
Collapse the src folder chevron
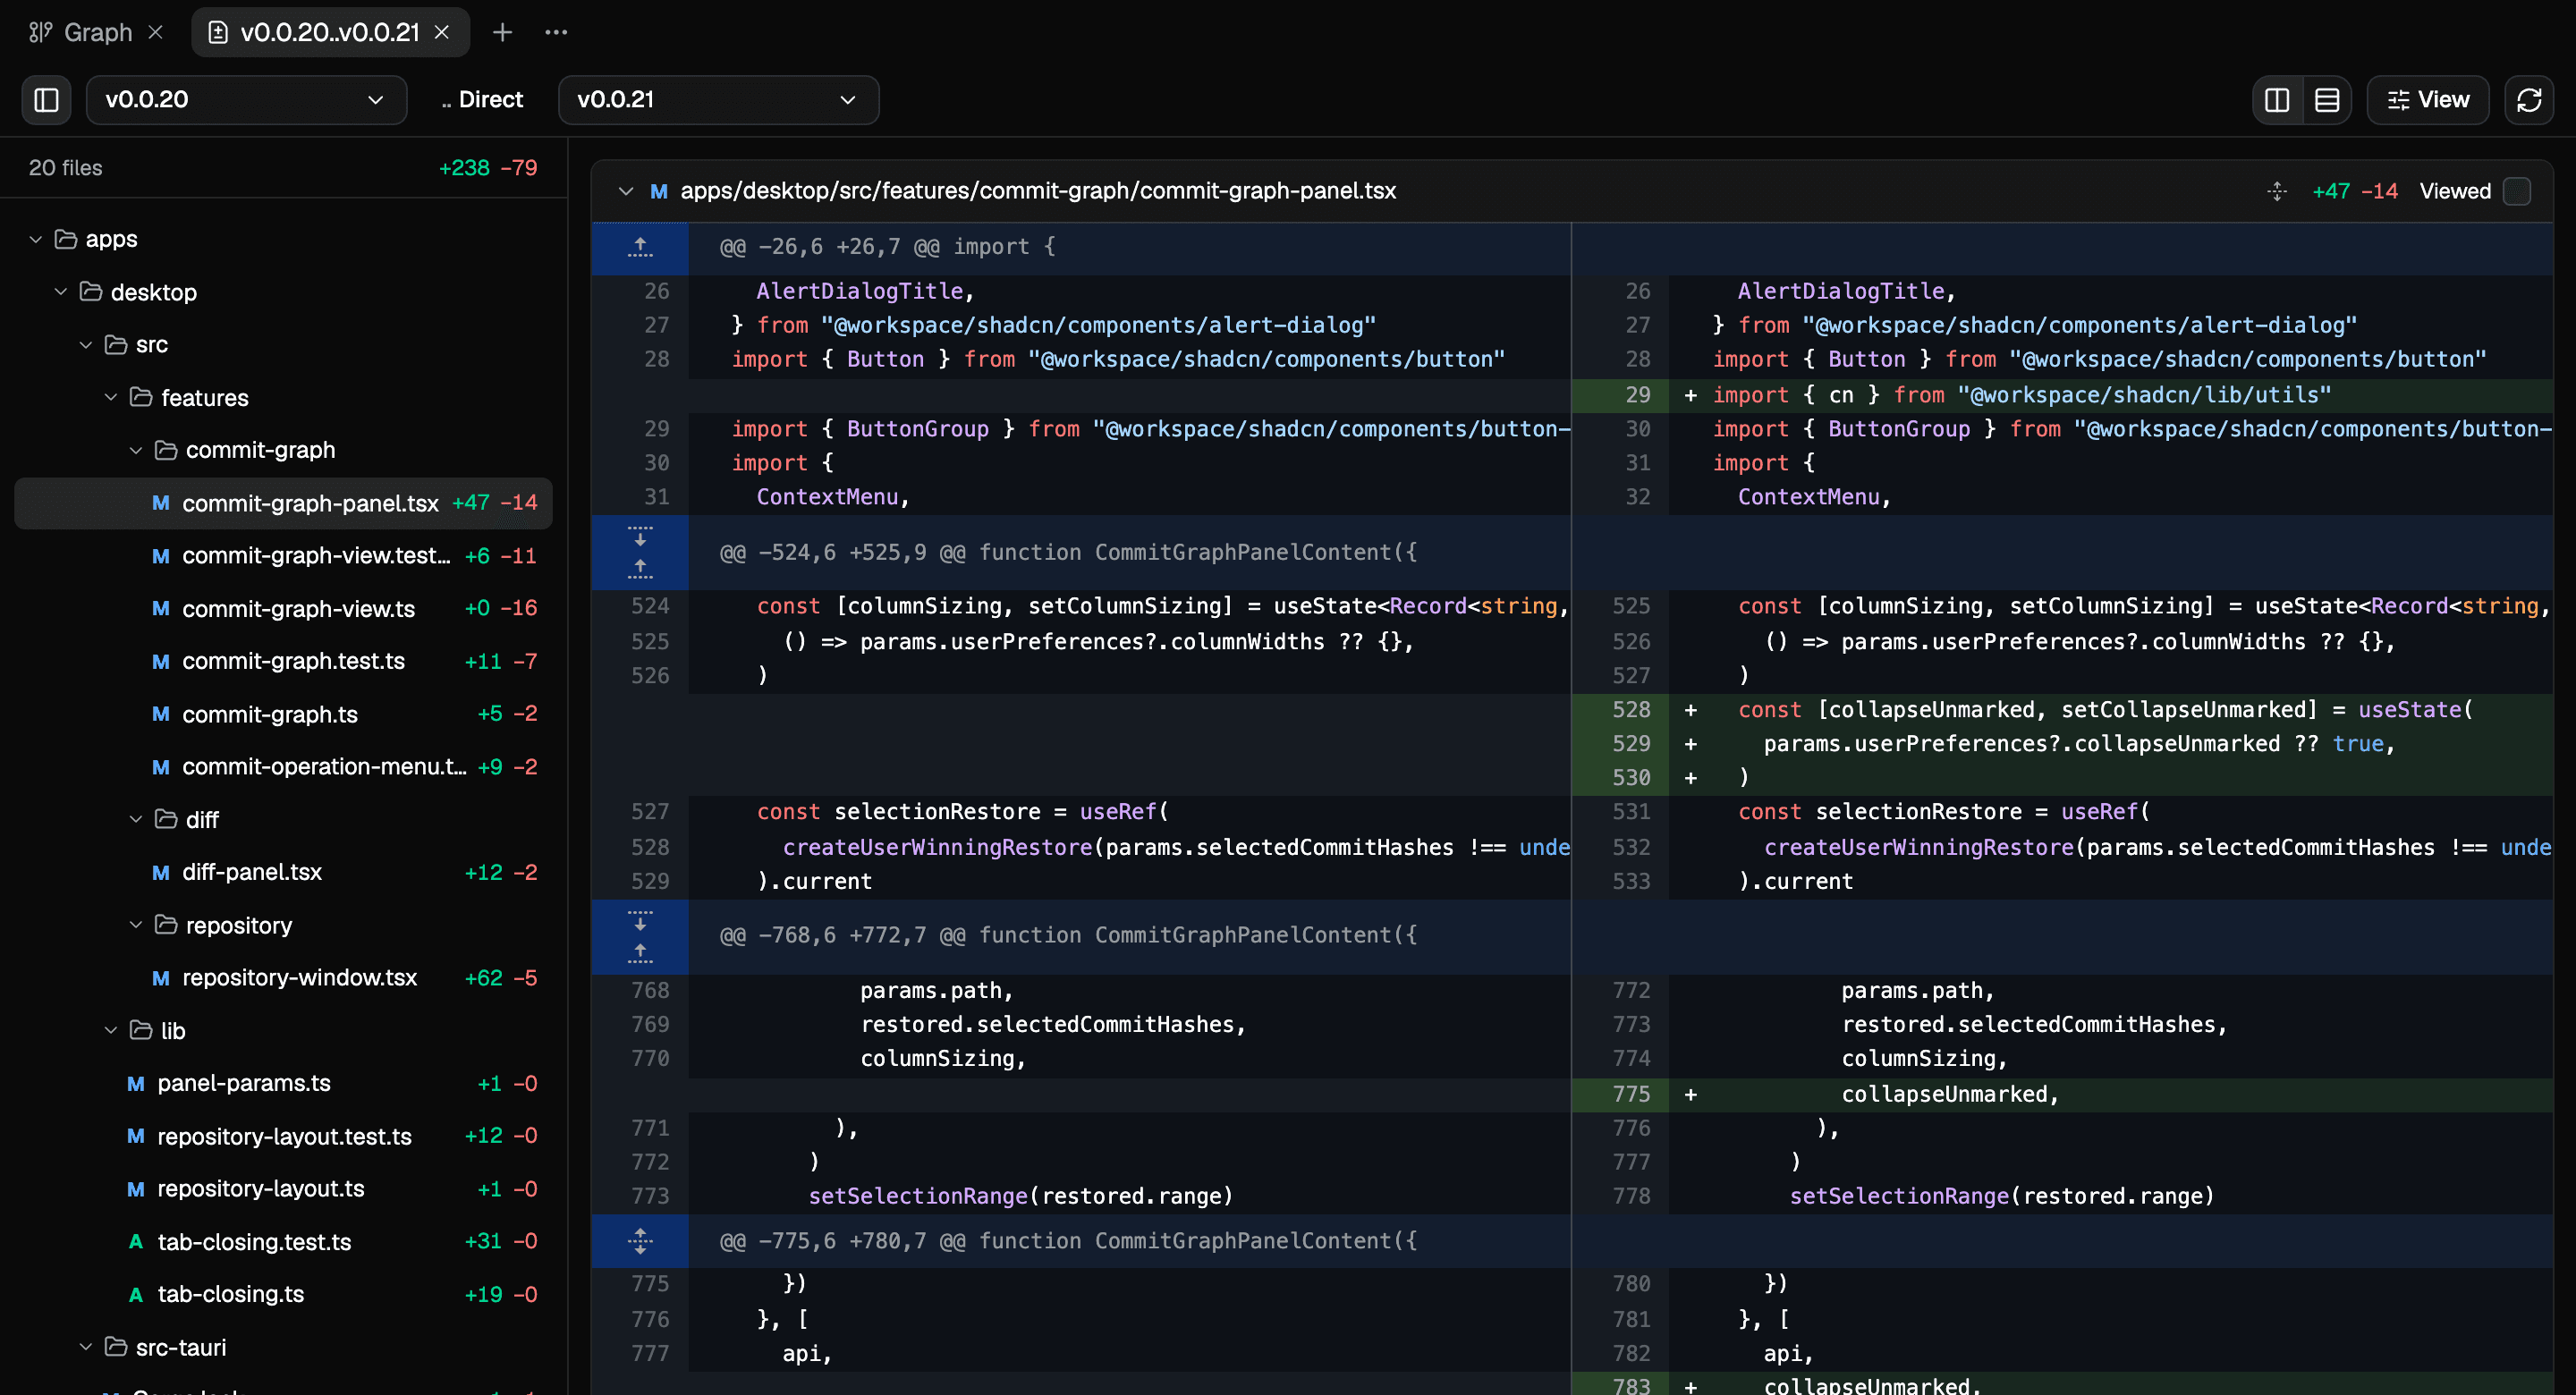point(86,345)
